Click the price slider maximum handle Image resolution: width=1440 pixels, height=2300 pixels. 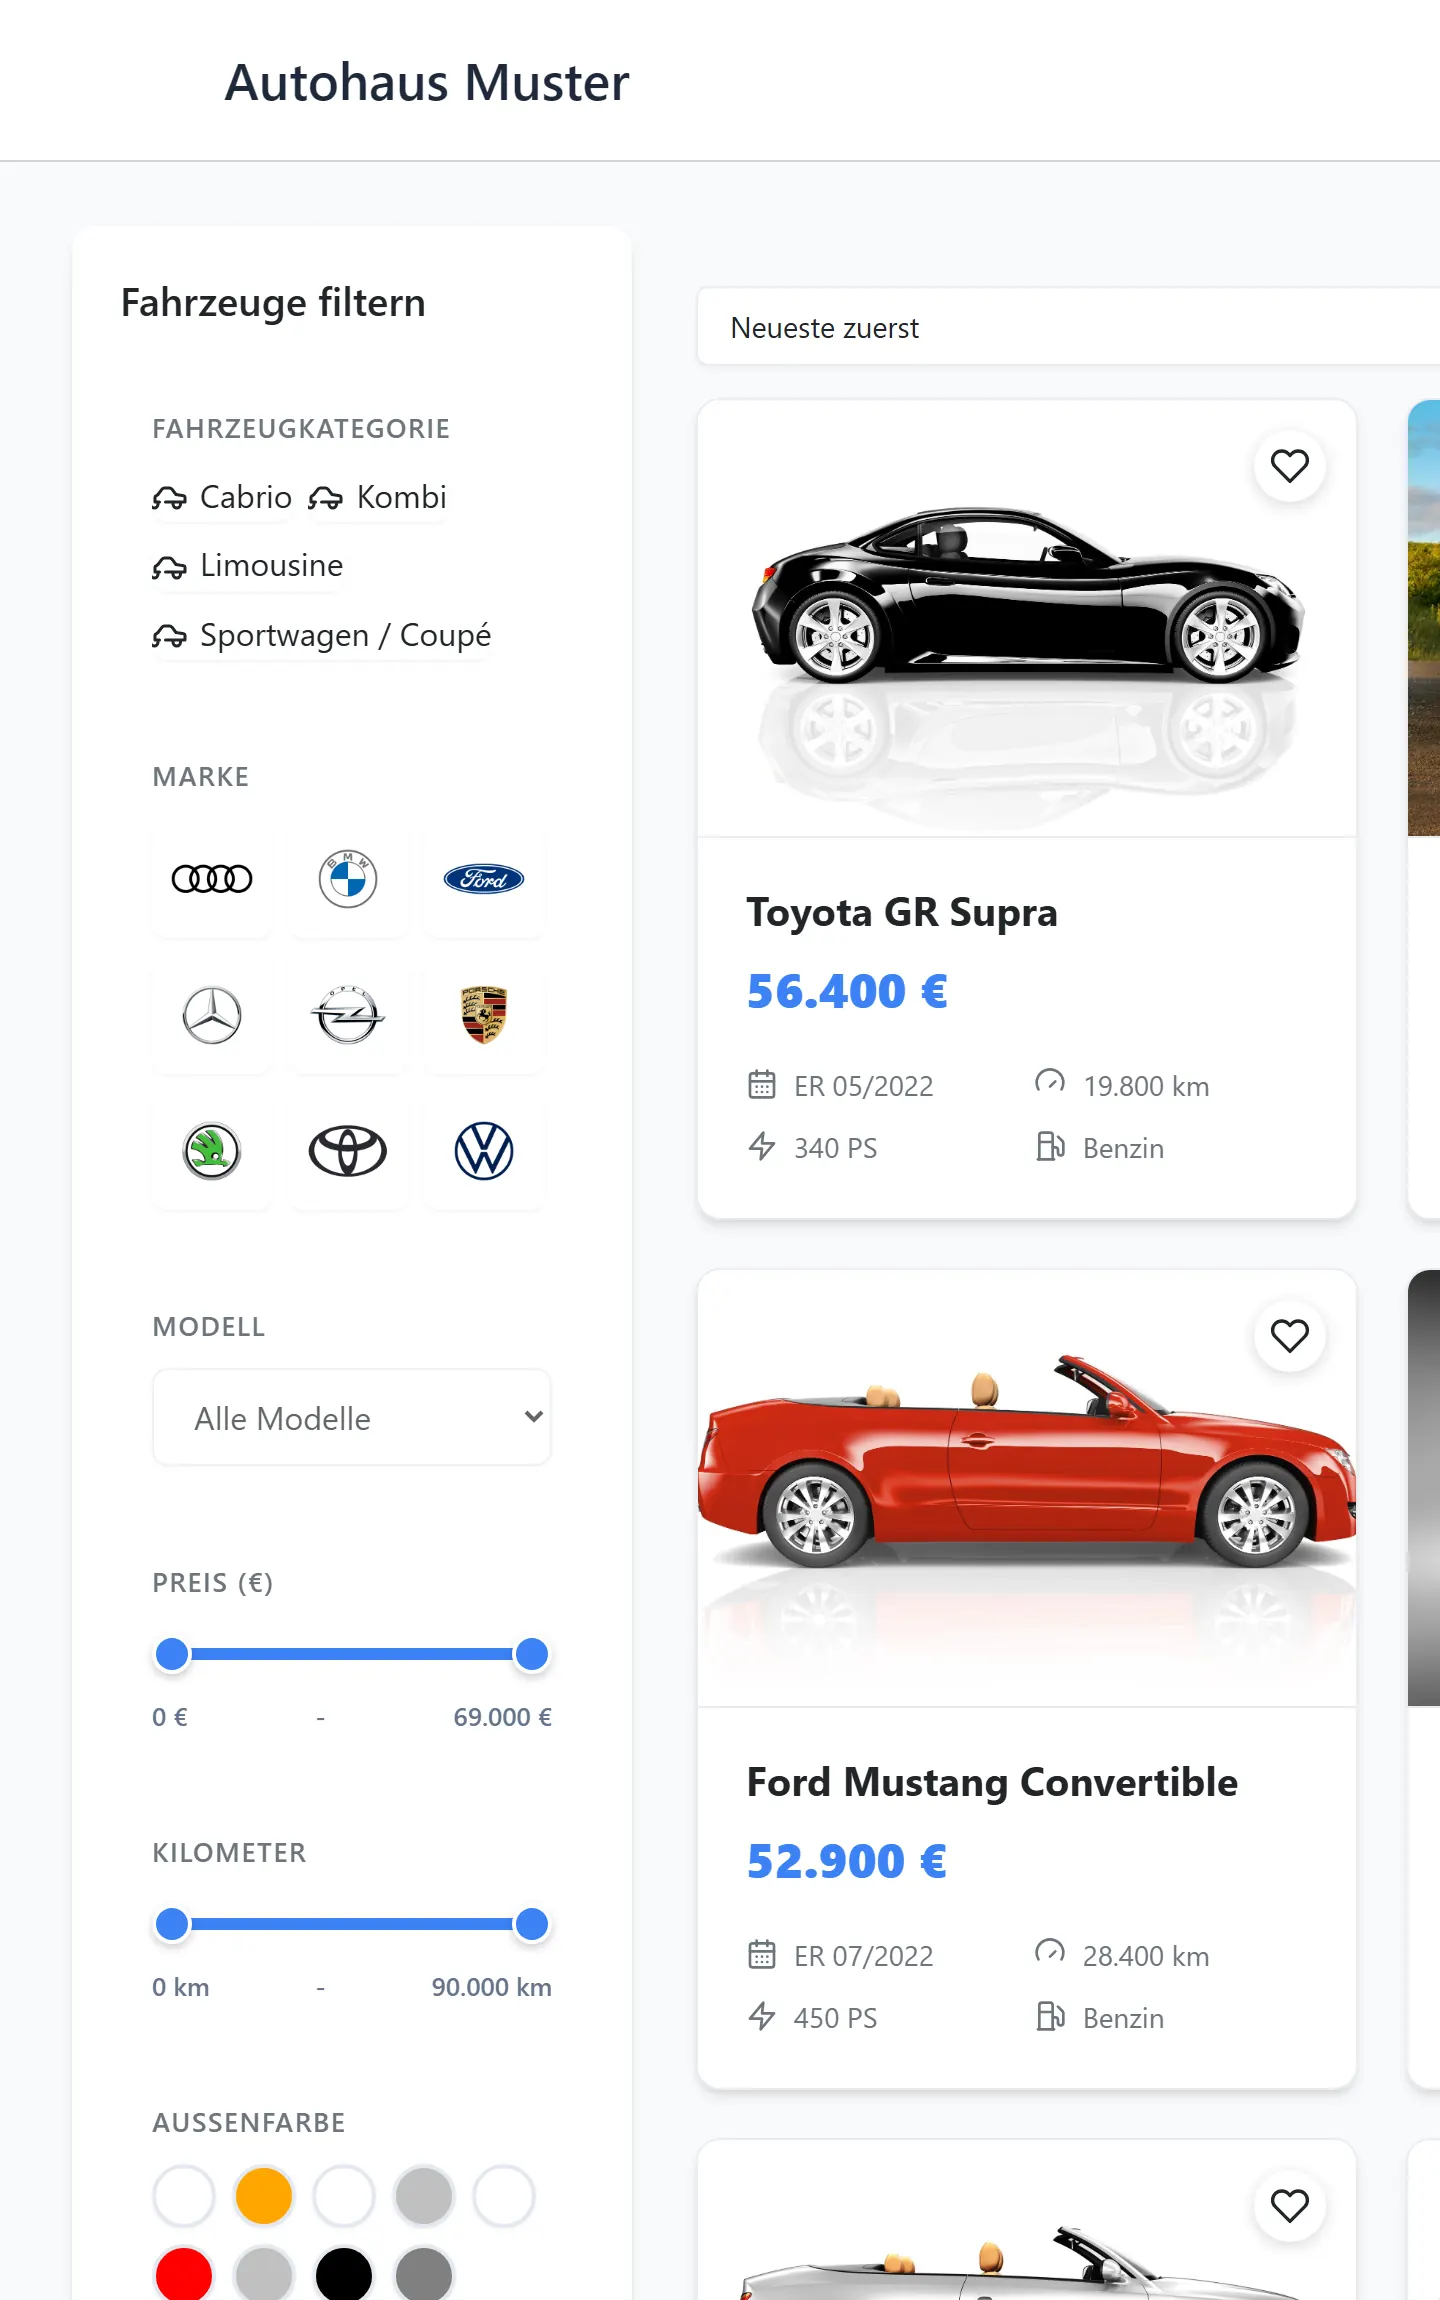[x=532, y=1655]
